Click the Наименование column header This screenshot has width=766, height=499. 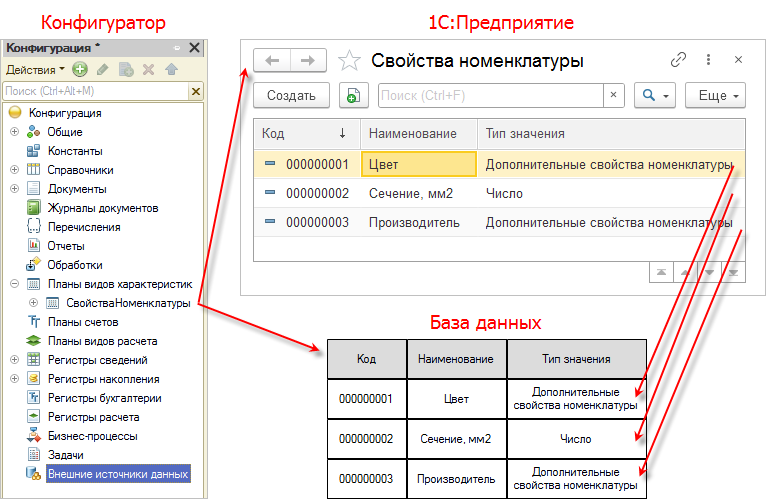419,133
